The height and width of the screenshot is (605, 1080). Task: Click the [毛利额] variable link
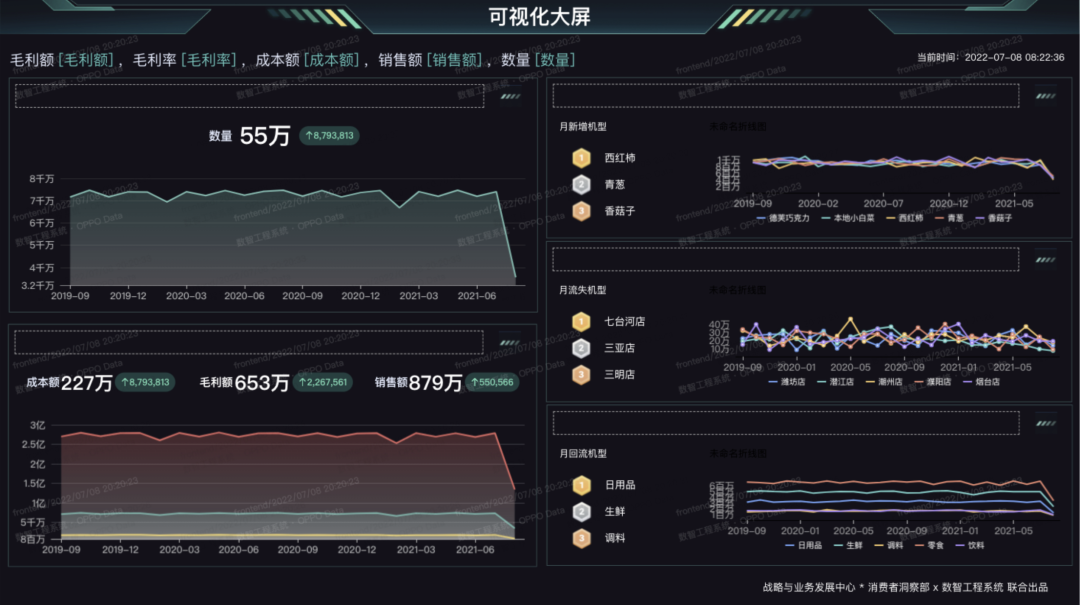(x=85, y=60)
